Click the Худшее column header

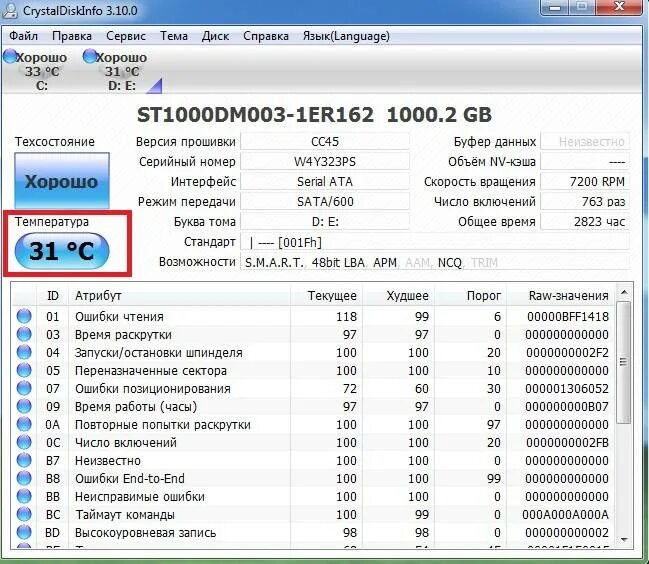(x=399, y=296)
